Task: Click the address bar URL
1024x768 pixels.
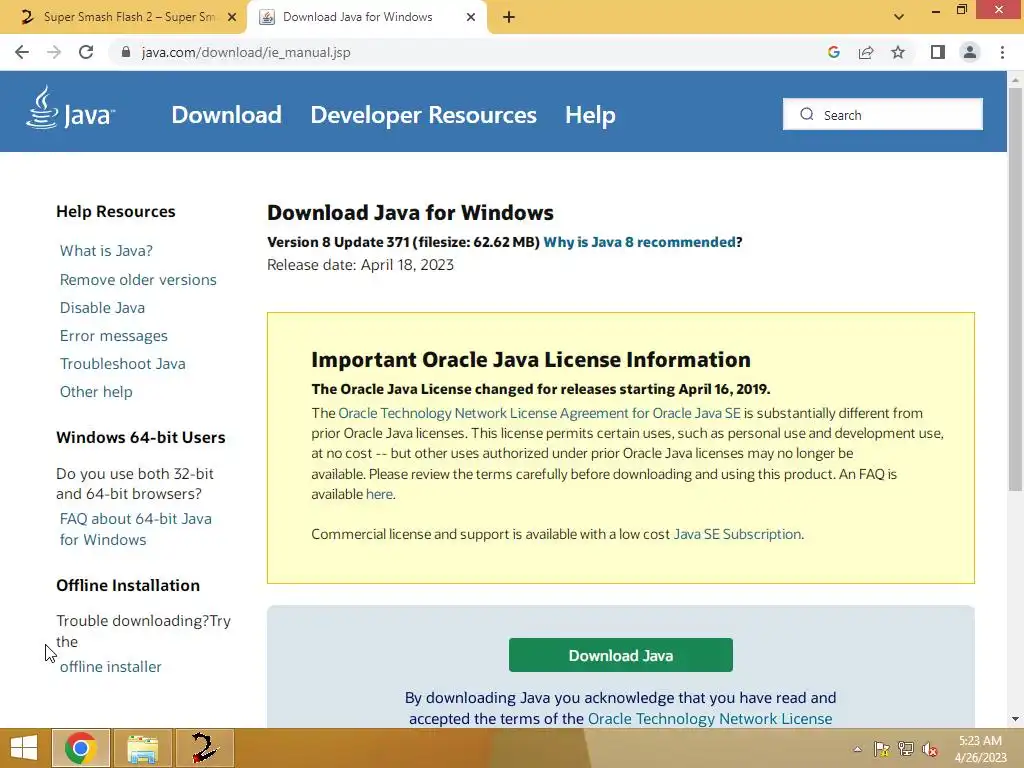Action: coord(246,52)
